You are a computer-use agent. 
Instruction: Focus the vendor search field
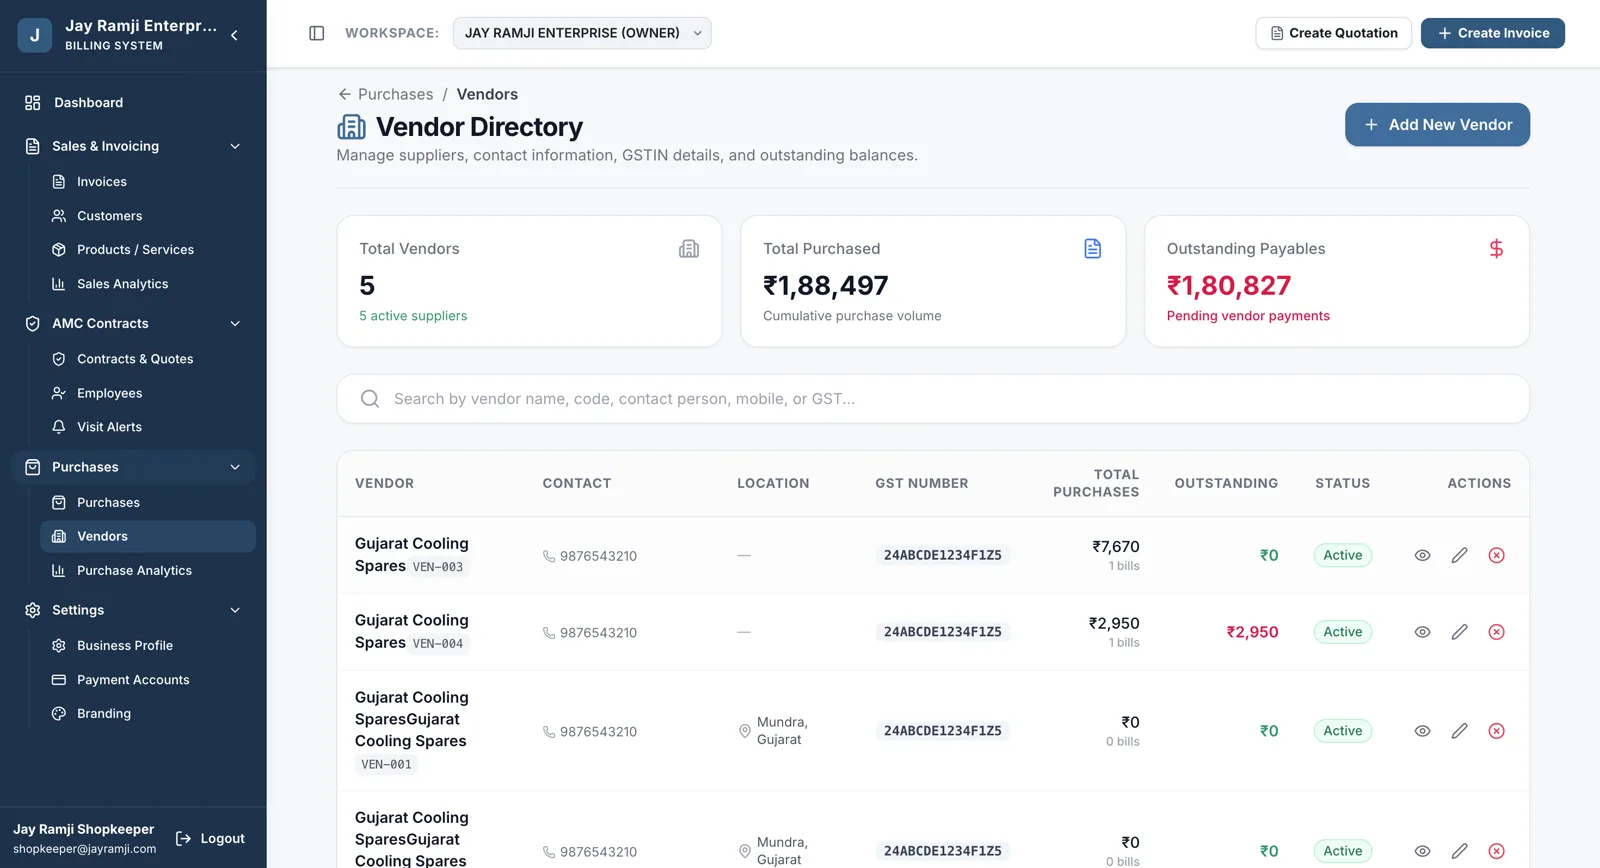tap(933, 399)
